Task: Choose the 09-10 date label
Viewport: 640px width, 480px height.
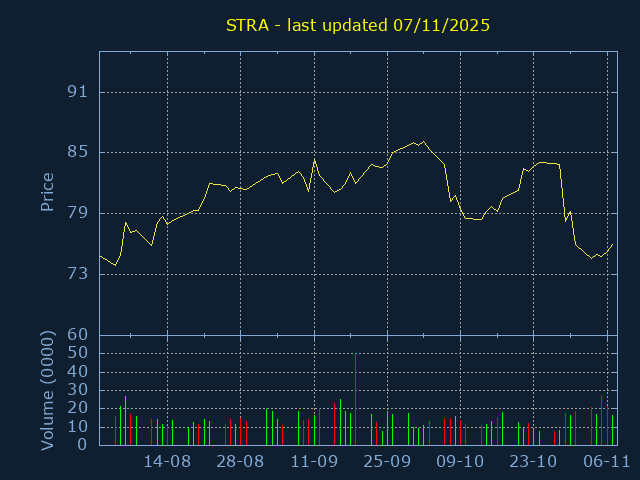Action: (x=460, y=462)
